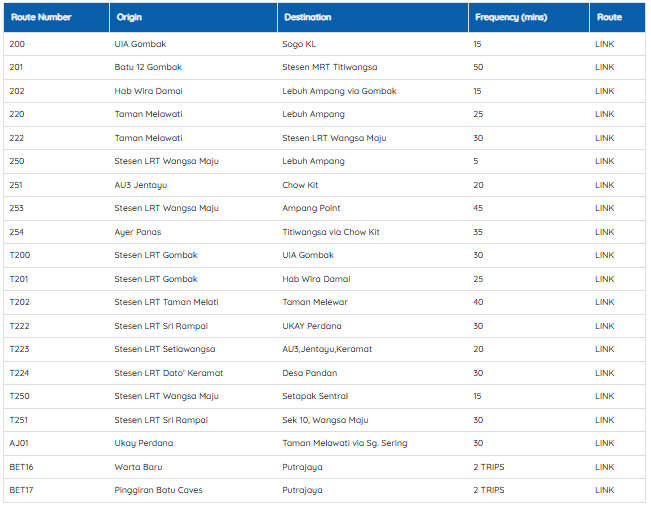This screenshot has height=507, width=651.
Task: Open the LINK for route 200
Action: click(604, 44)
